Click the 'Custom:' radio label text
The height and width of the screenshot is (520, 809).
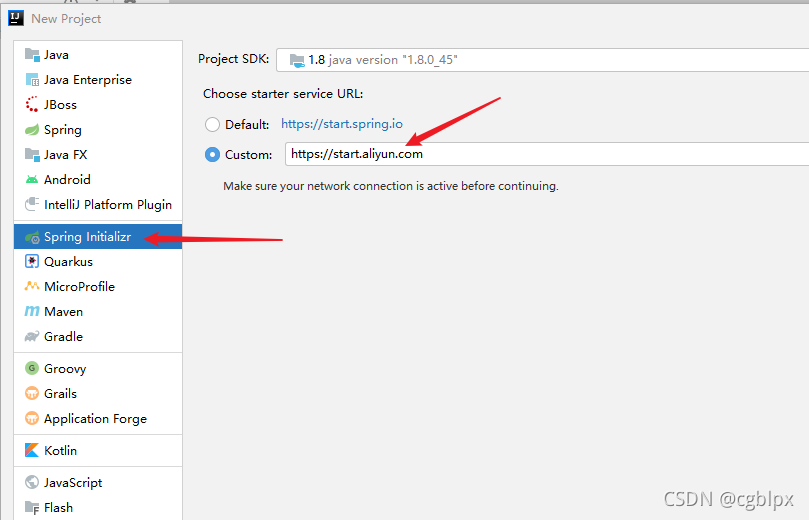(x=249, y=154)
